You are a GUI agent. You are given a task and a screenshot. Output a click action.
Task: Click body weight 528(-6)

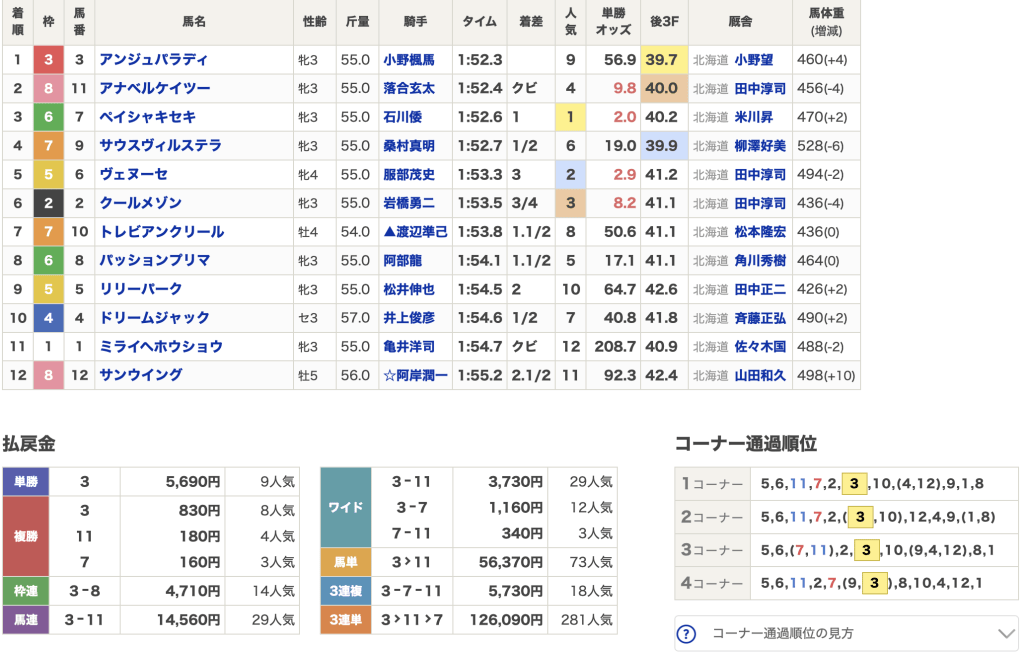tap(820, 146)
